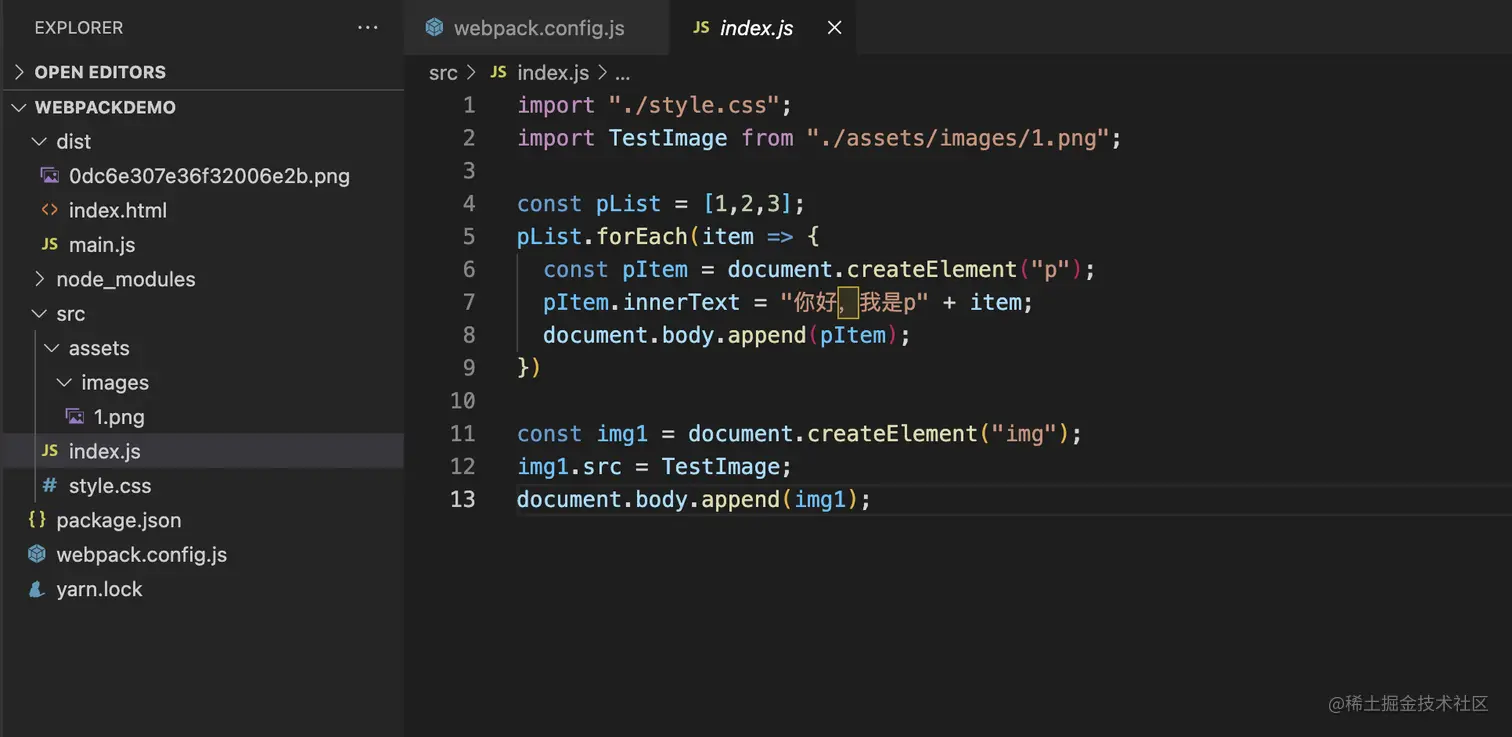Select index.js in the explorer tree
Image resolution: width=1512 pixels, height=737 pixels.
202,451
